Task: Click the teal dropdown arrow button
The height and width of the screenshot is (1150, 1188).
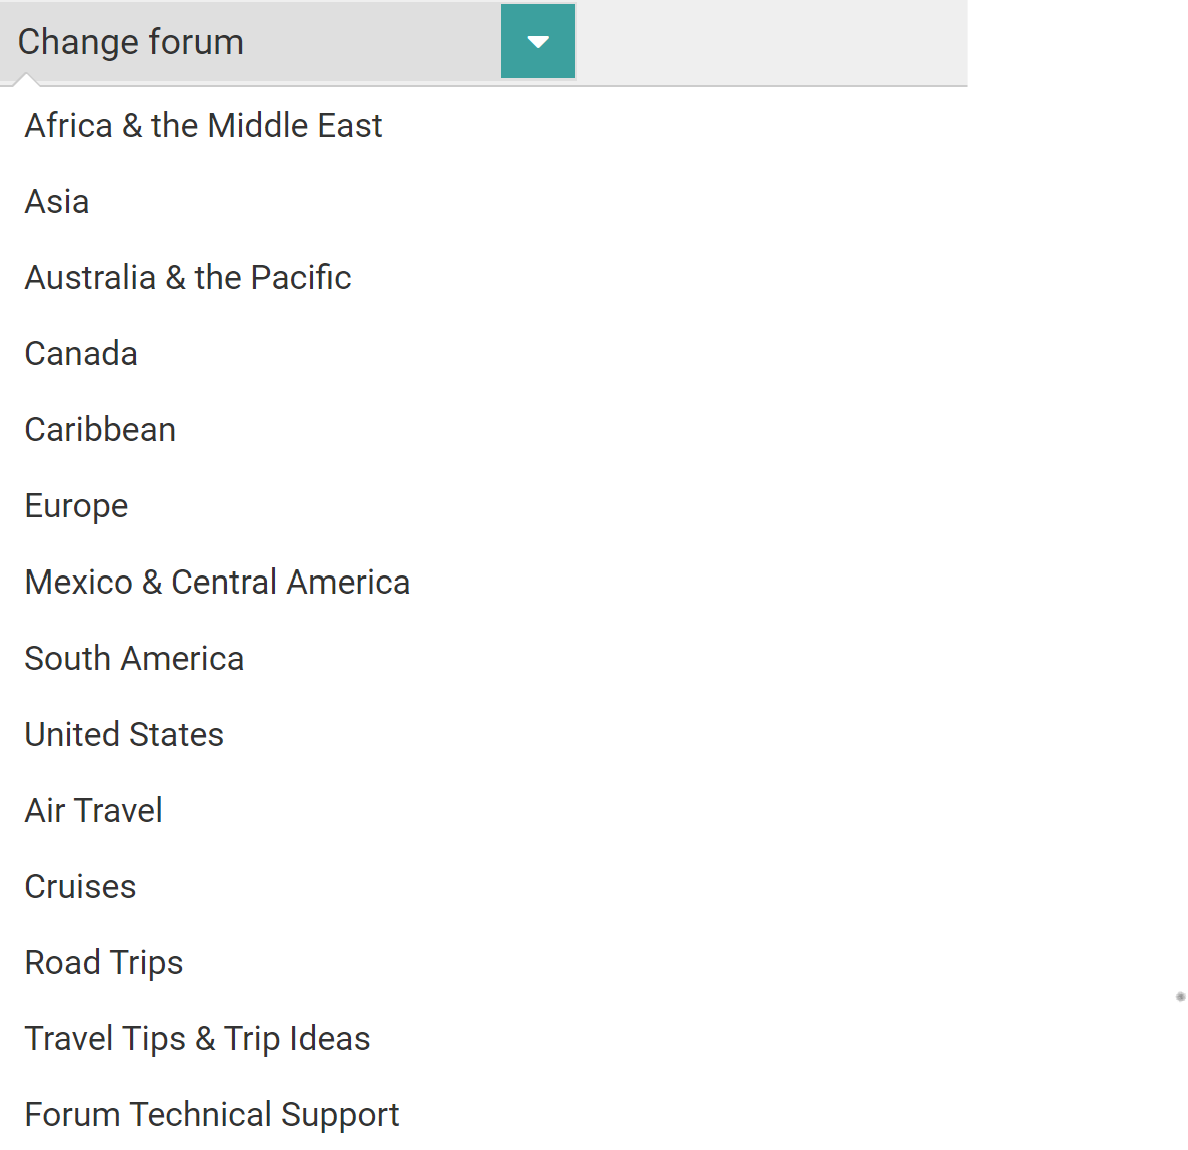Action: 538,42
